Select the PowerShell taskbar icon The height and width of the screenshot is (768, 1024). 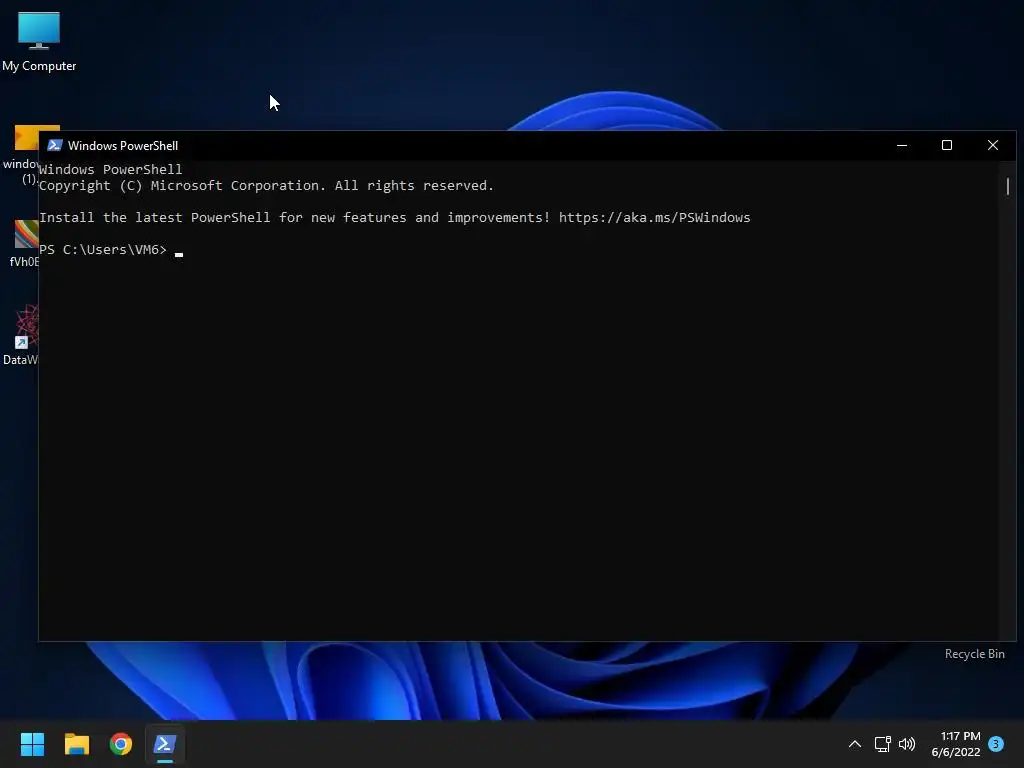click(x=165, y=744)
